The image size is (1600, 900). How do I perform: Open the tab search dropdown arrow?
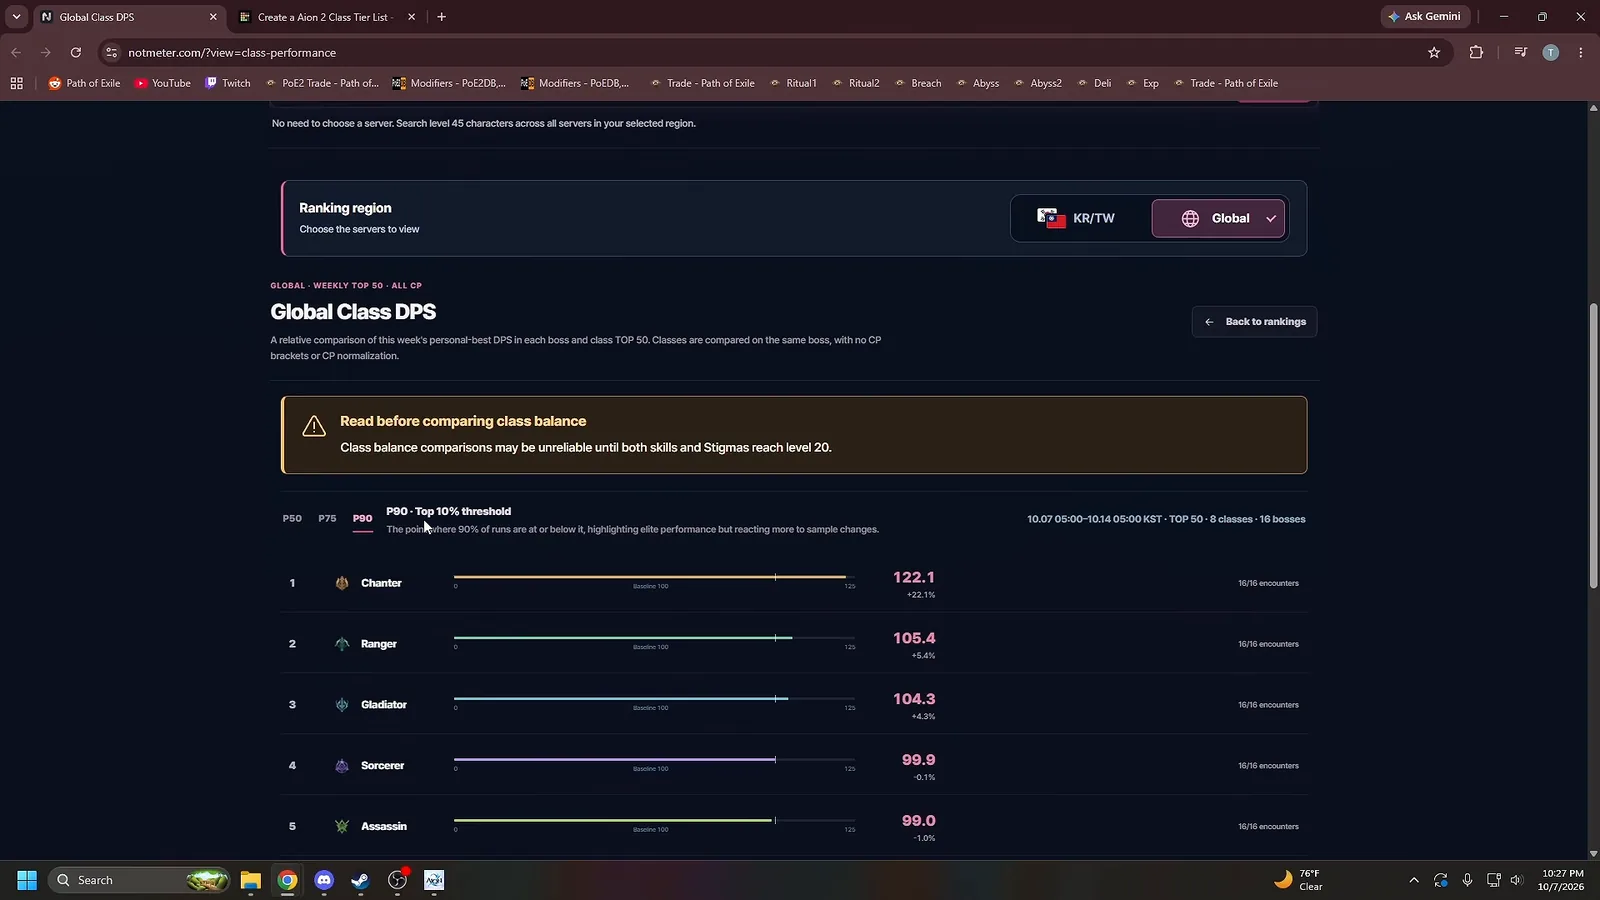tap(16, 17)
